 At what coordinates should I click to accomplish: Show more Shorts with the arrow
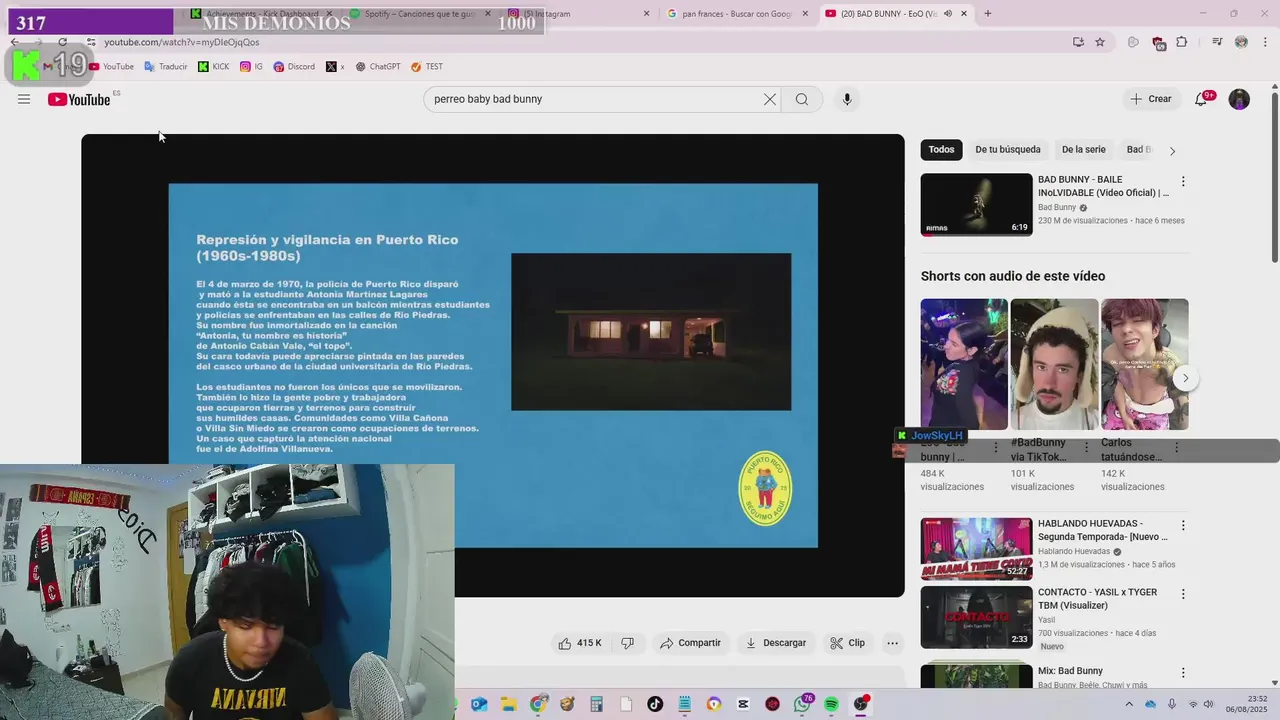coord(1185,378)
